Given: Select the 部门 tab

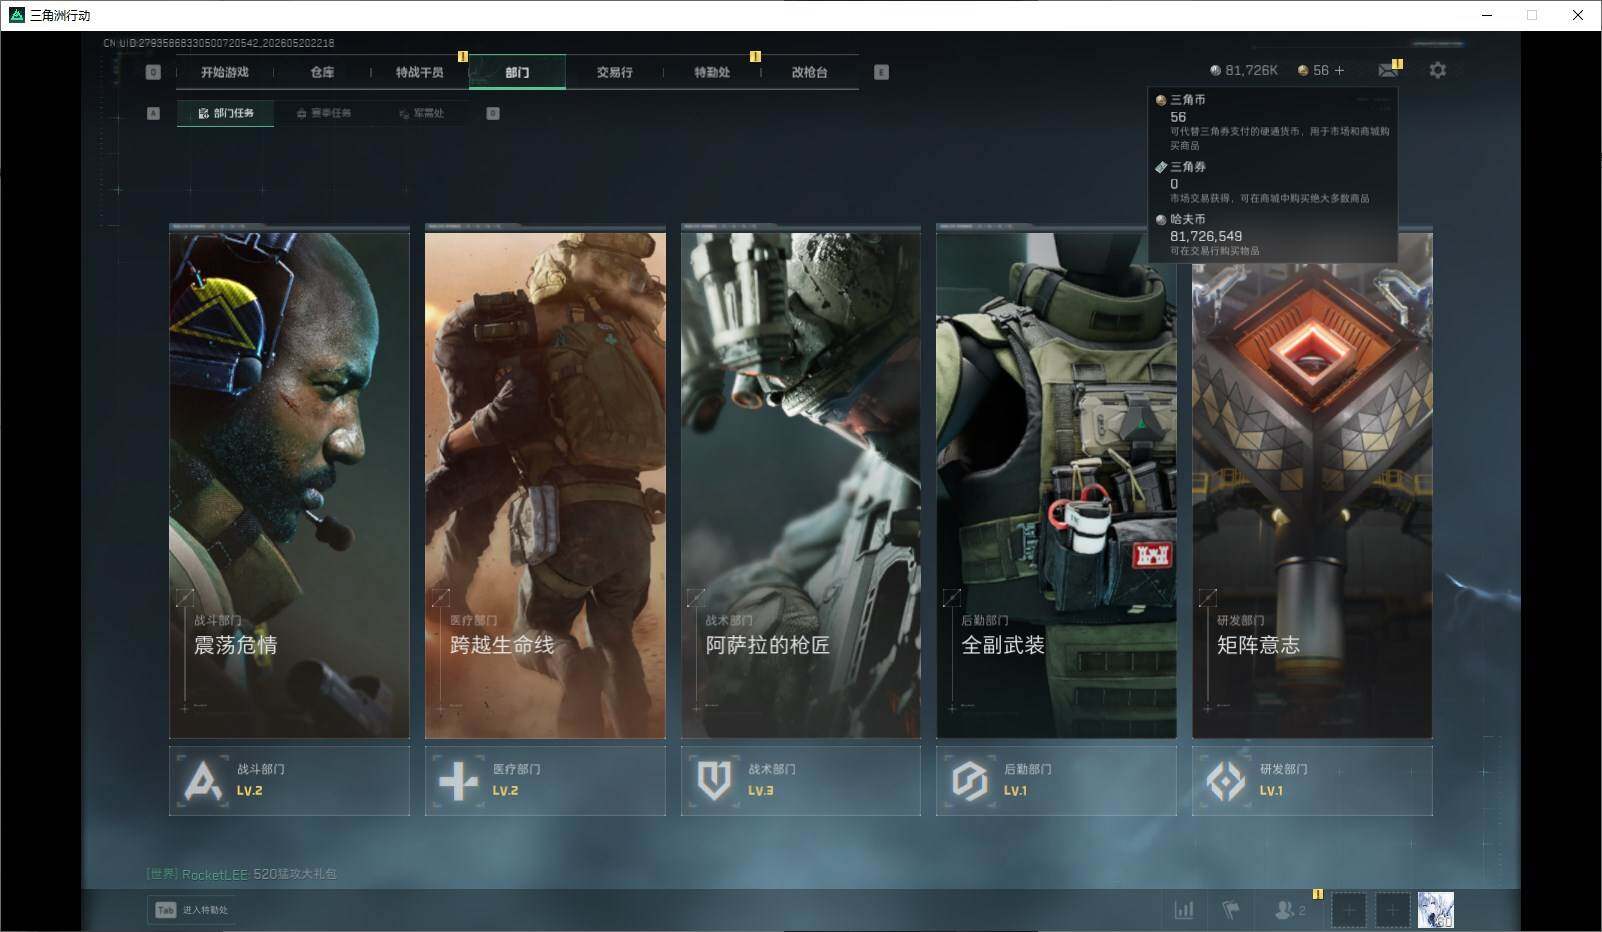Looking at the screenshot, I should pos(517,72).
